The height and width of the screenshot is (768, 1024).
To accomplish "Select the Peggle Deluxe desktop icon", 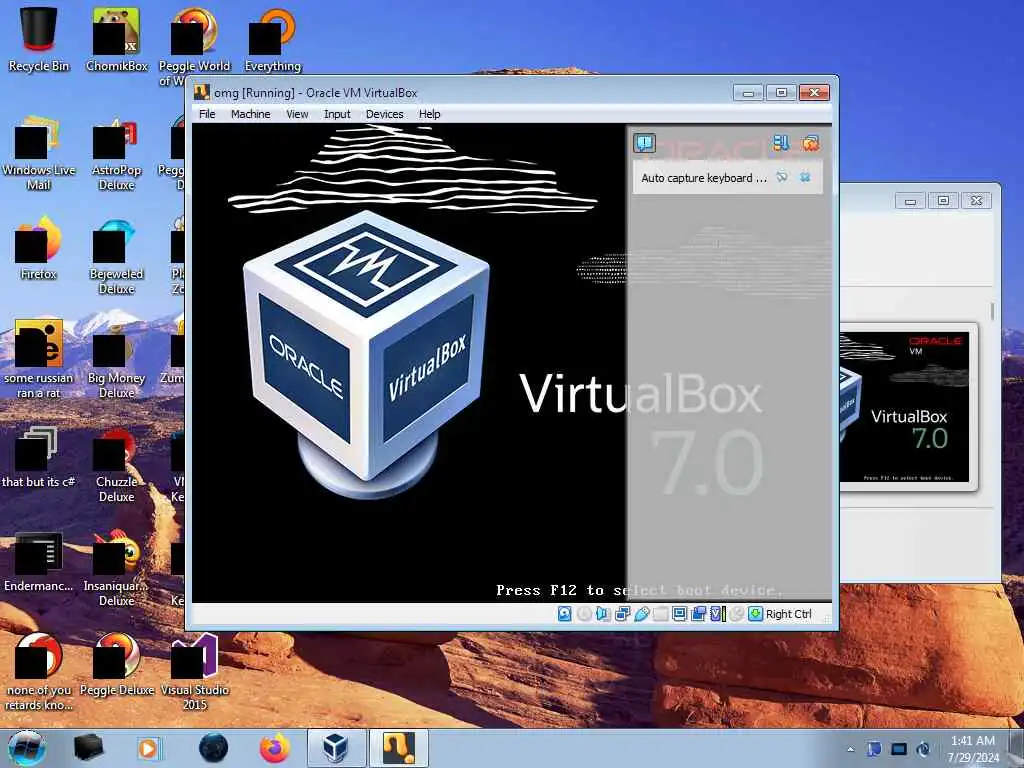I will (x=117, y=665).
